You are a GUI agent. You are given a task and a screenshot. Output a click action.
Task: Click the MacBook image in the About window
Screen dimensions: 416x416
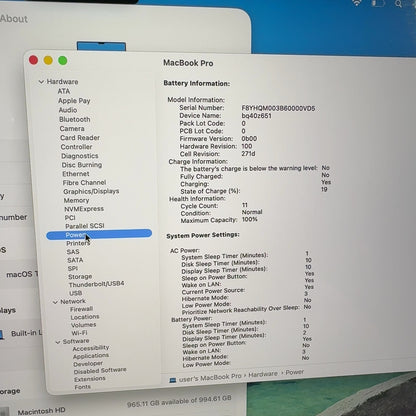coord(101,46)
